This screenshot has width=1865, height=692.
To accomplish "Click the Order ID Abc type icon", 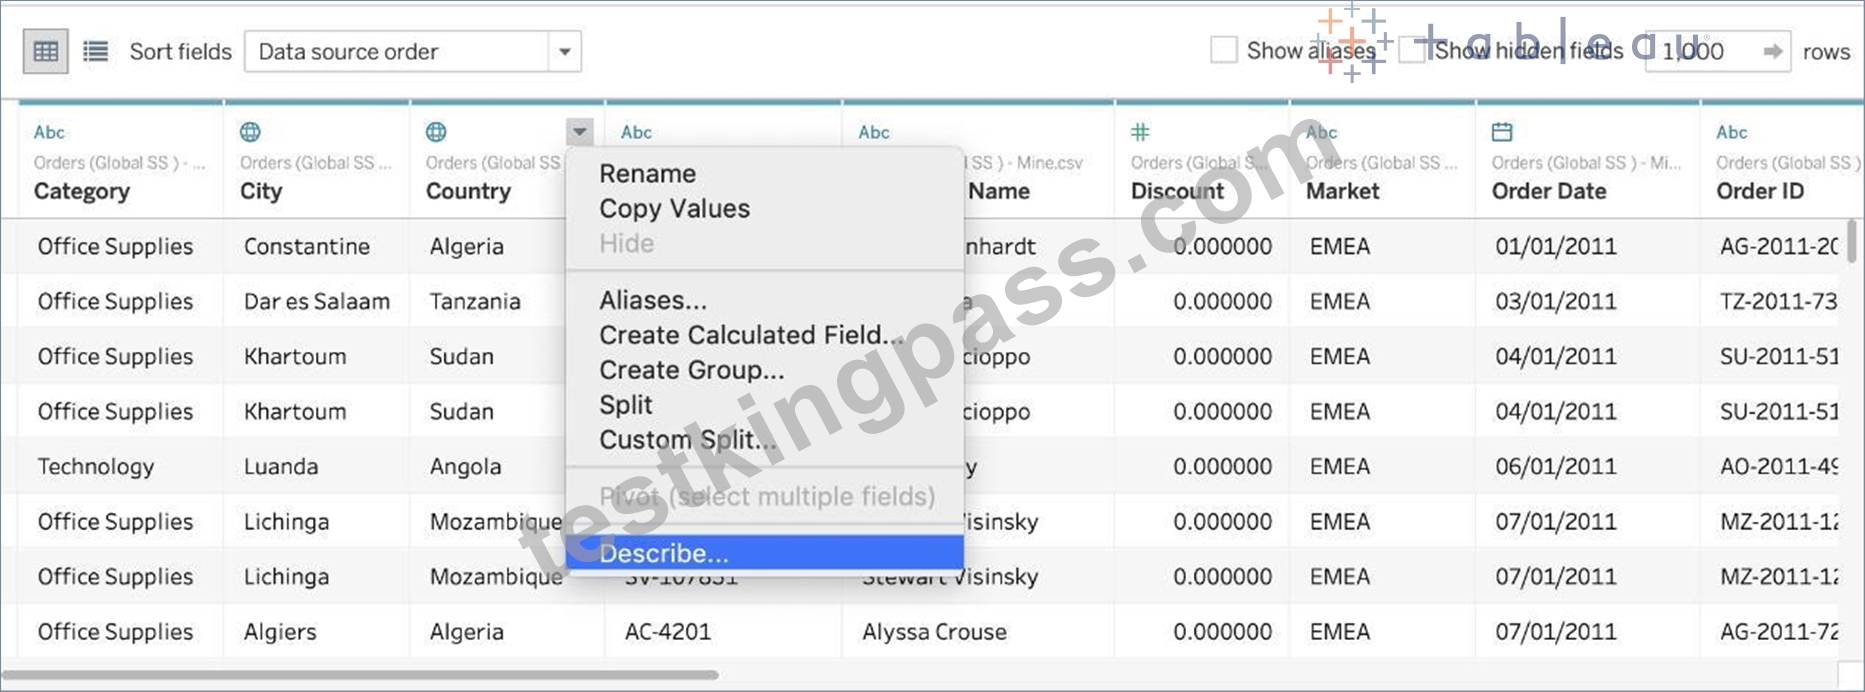I will (1732, 132).
